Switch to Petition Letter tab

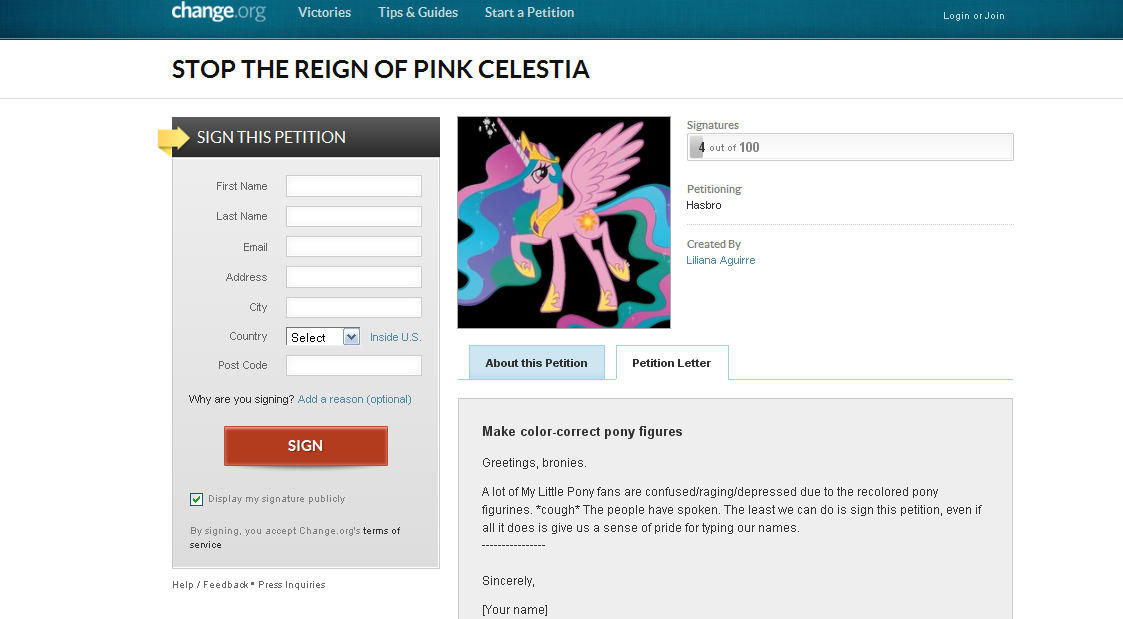tap(671, 363)
